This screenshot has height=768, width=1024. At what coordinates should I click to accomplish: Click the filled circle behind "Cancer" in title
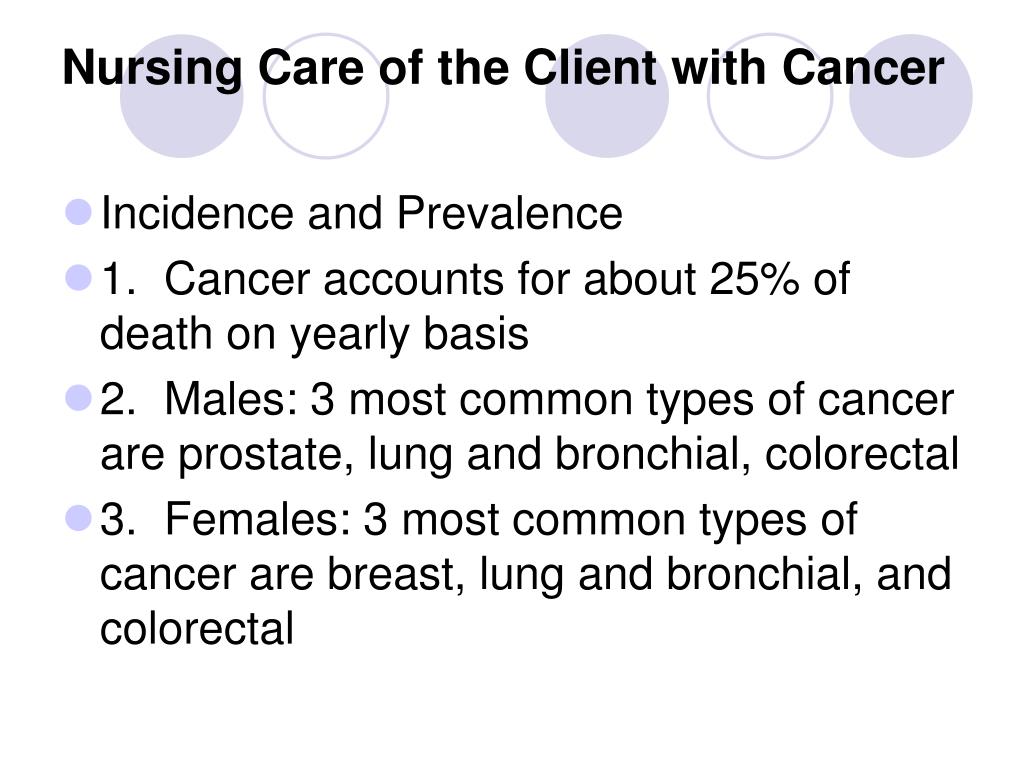pyautogui.click(x=910, y=96)
